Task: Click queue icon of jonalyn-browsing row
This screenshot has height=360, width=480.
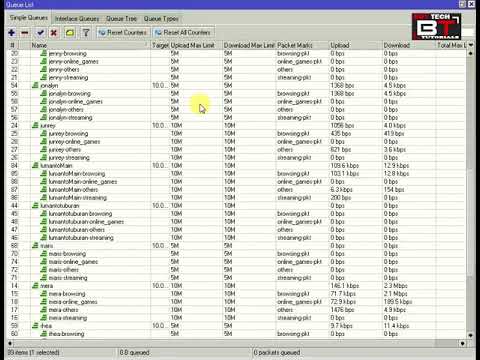Action: coord(44,93)
